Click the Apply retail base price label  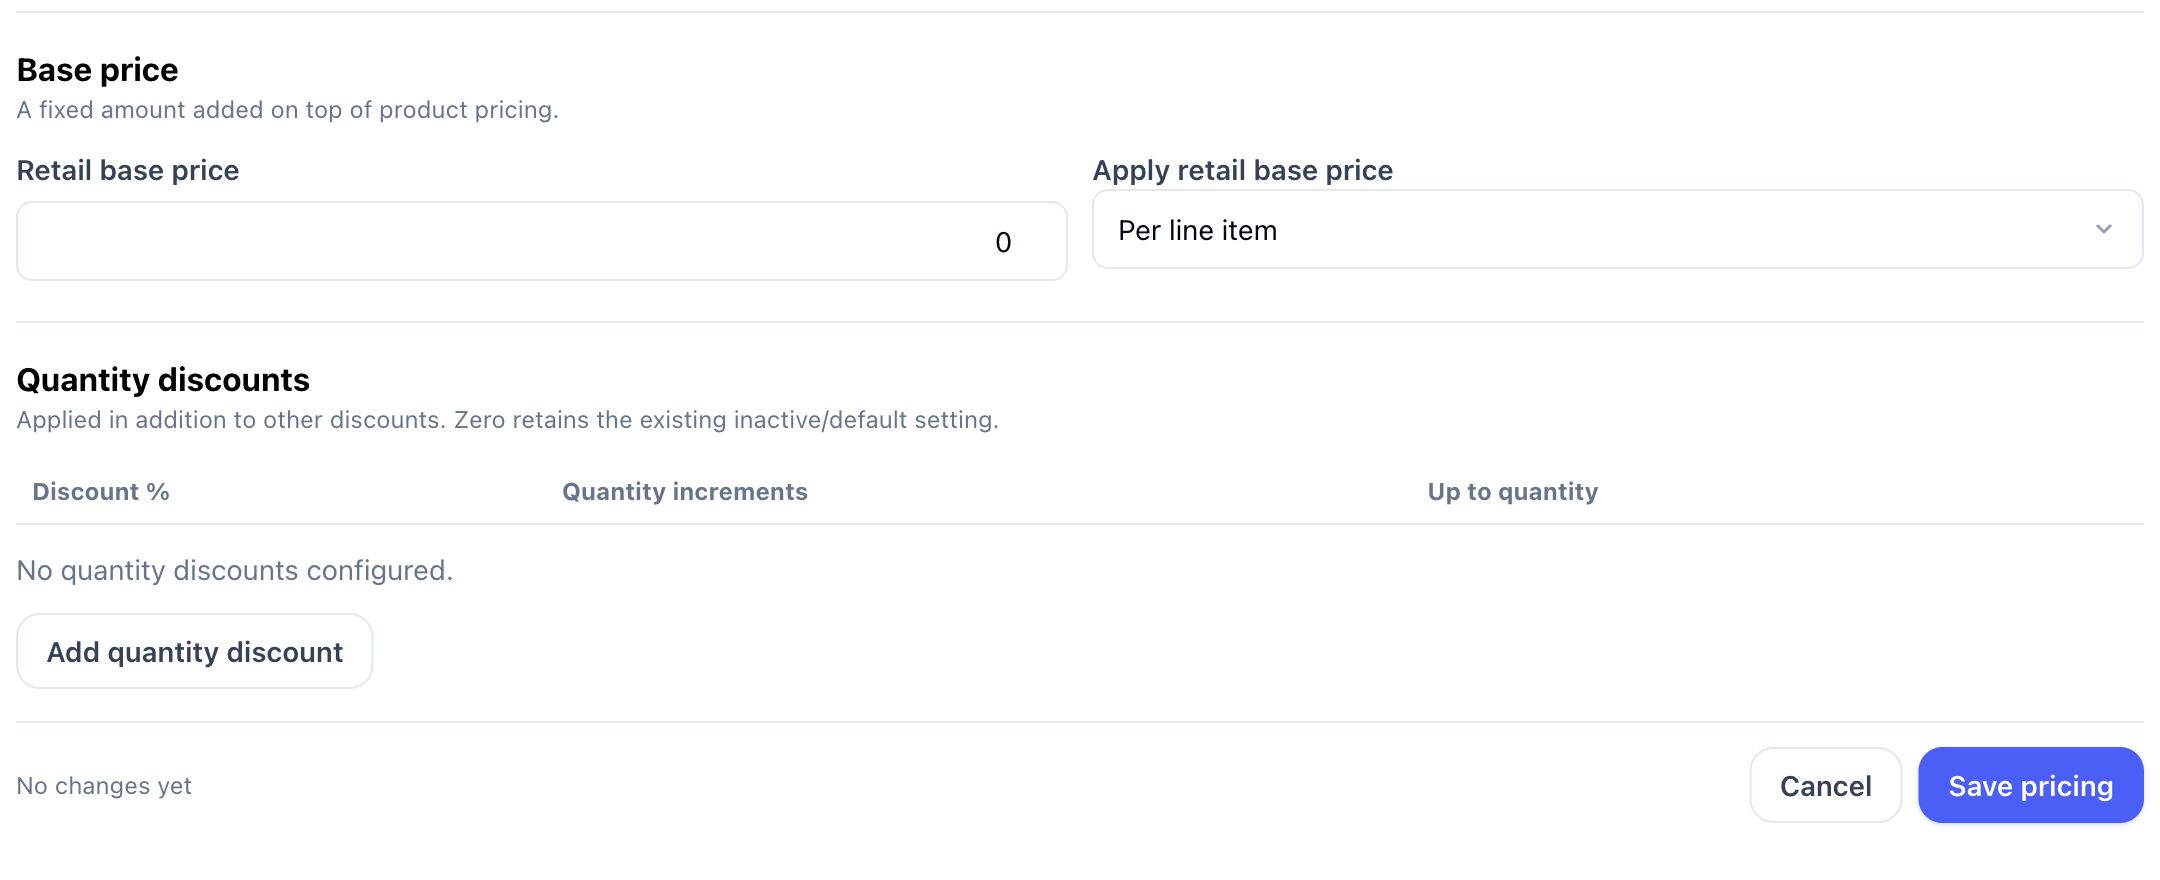coord(1243,170)
